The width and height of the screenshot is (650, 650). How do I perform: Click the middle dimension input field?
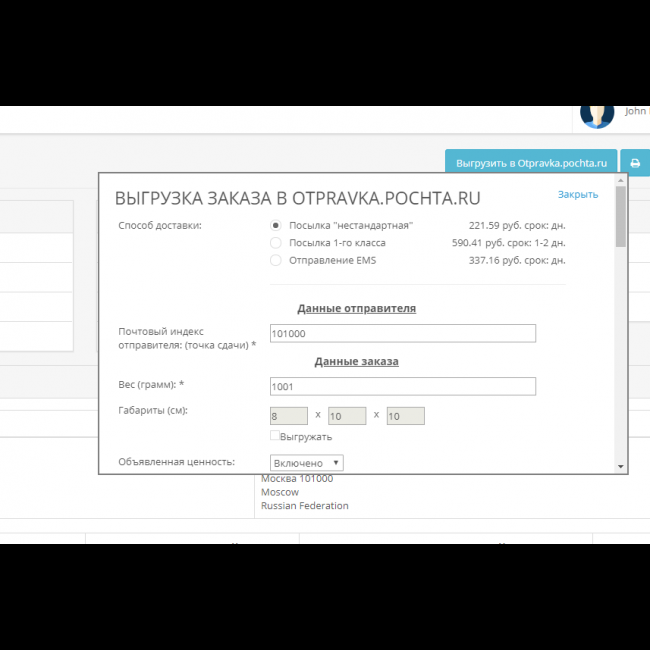(x=347, y=416)
